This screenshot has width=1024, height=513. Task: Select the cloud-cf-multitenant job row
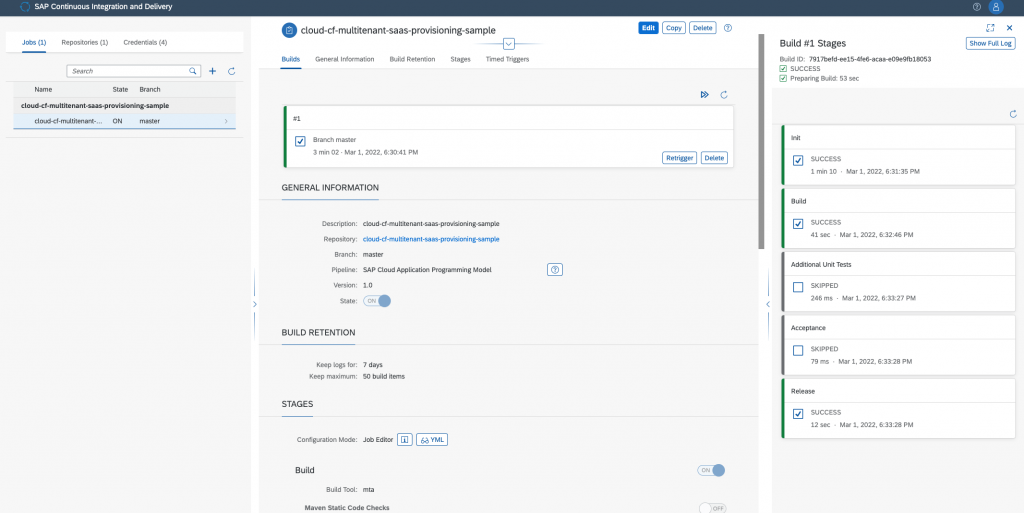click(x=124, y=121)
